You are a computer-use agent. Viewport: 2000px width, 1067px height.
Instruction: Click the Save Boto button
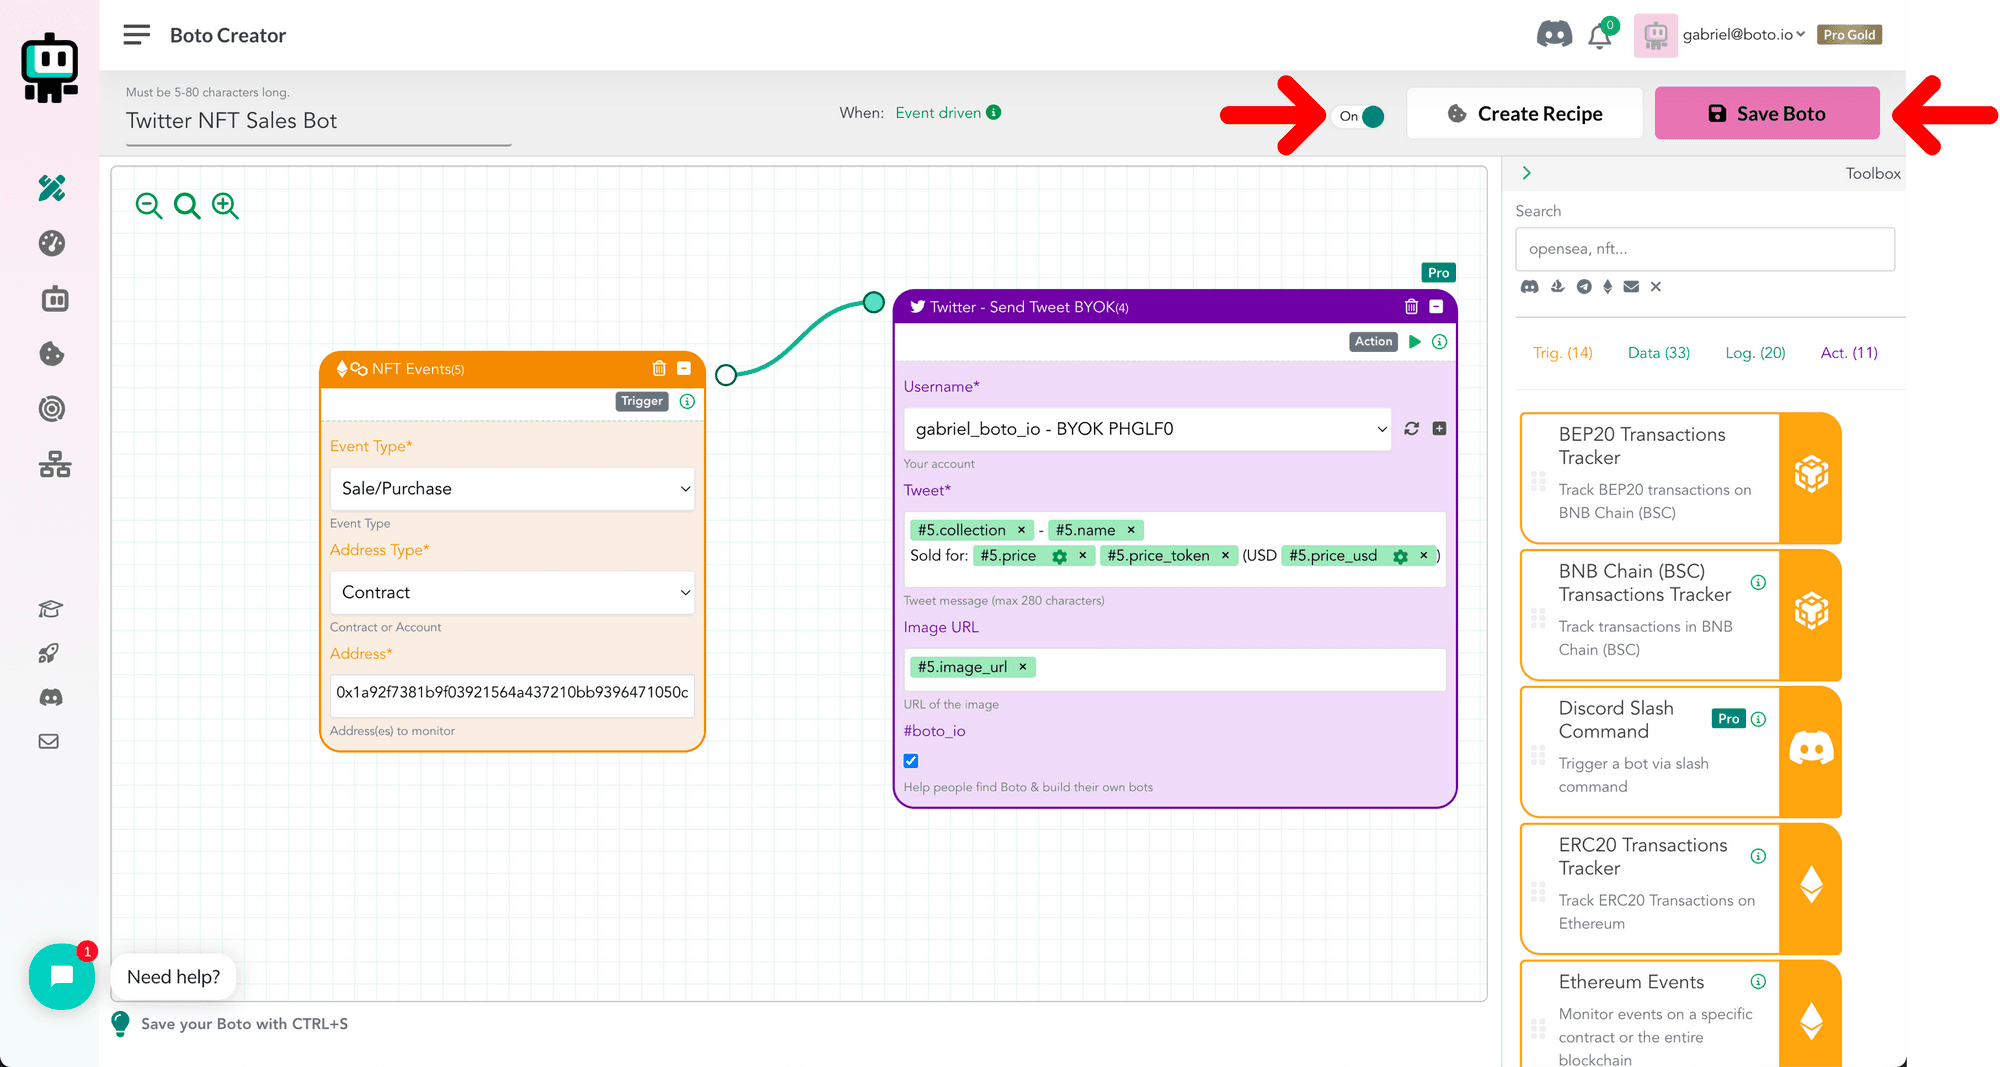[1767, 113]
